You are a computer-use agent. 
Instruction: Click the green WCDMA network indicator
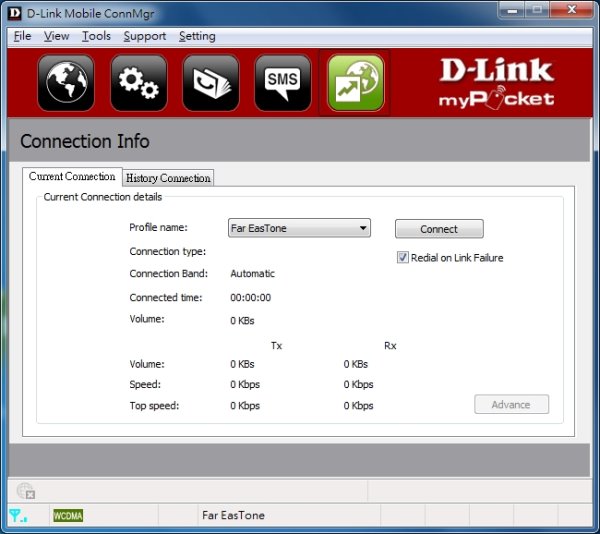(68, 516)
